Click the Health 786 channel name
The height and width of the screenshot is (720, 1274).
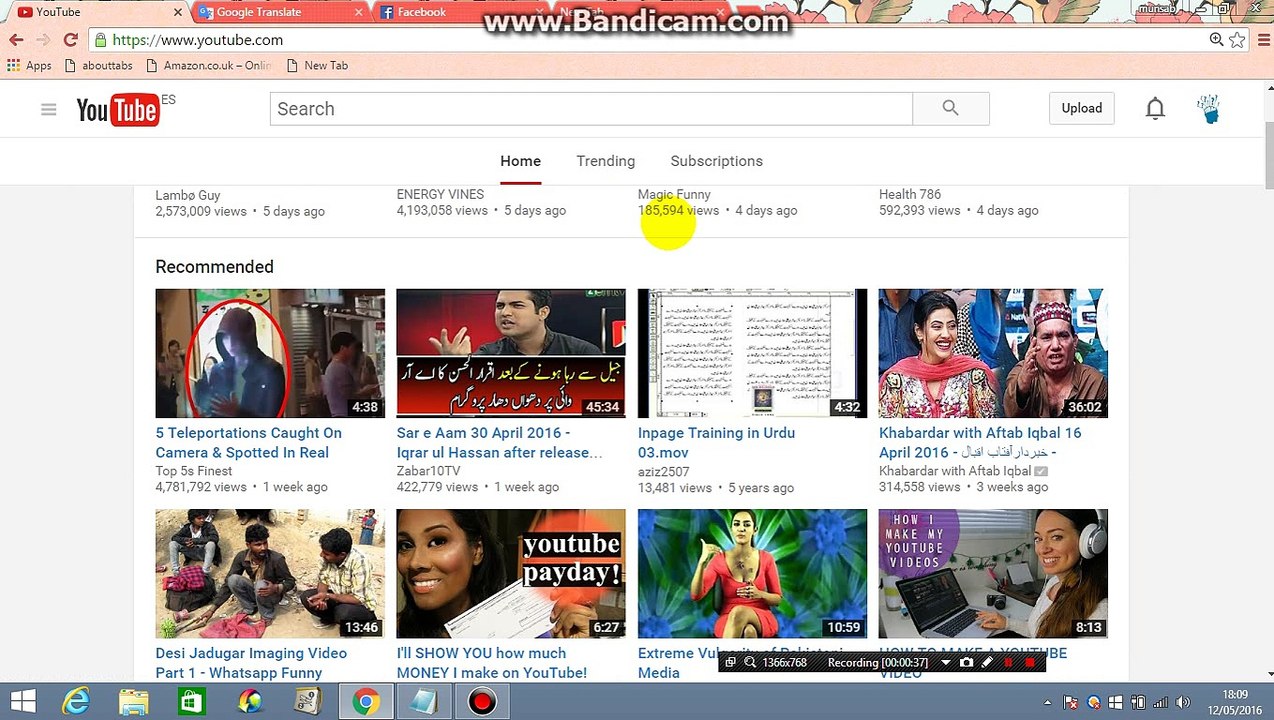(909, 194)
